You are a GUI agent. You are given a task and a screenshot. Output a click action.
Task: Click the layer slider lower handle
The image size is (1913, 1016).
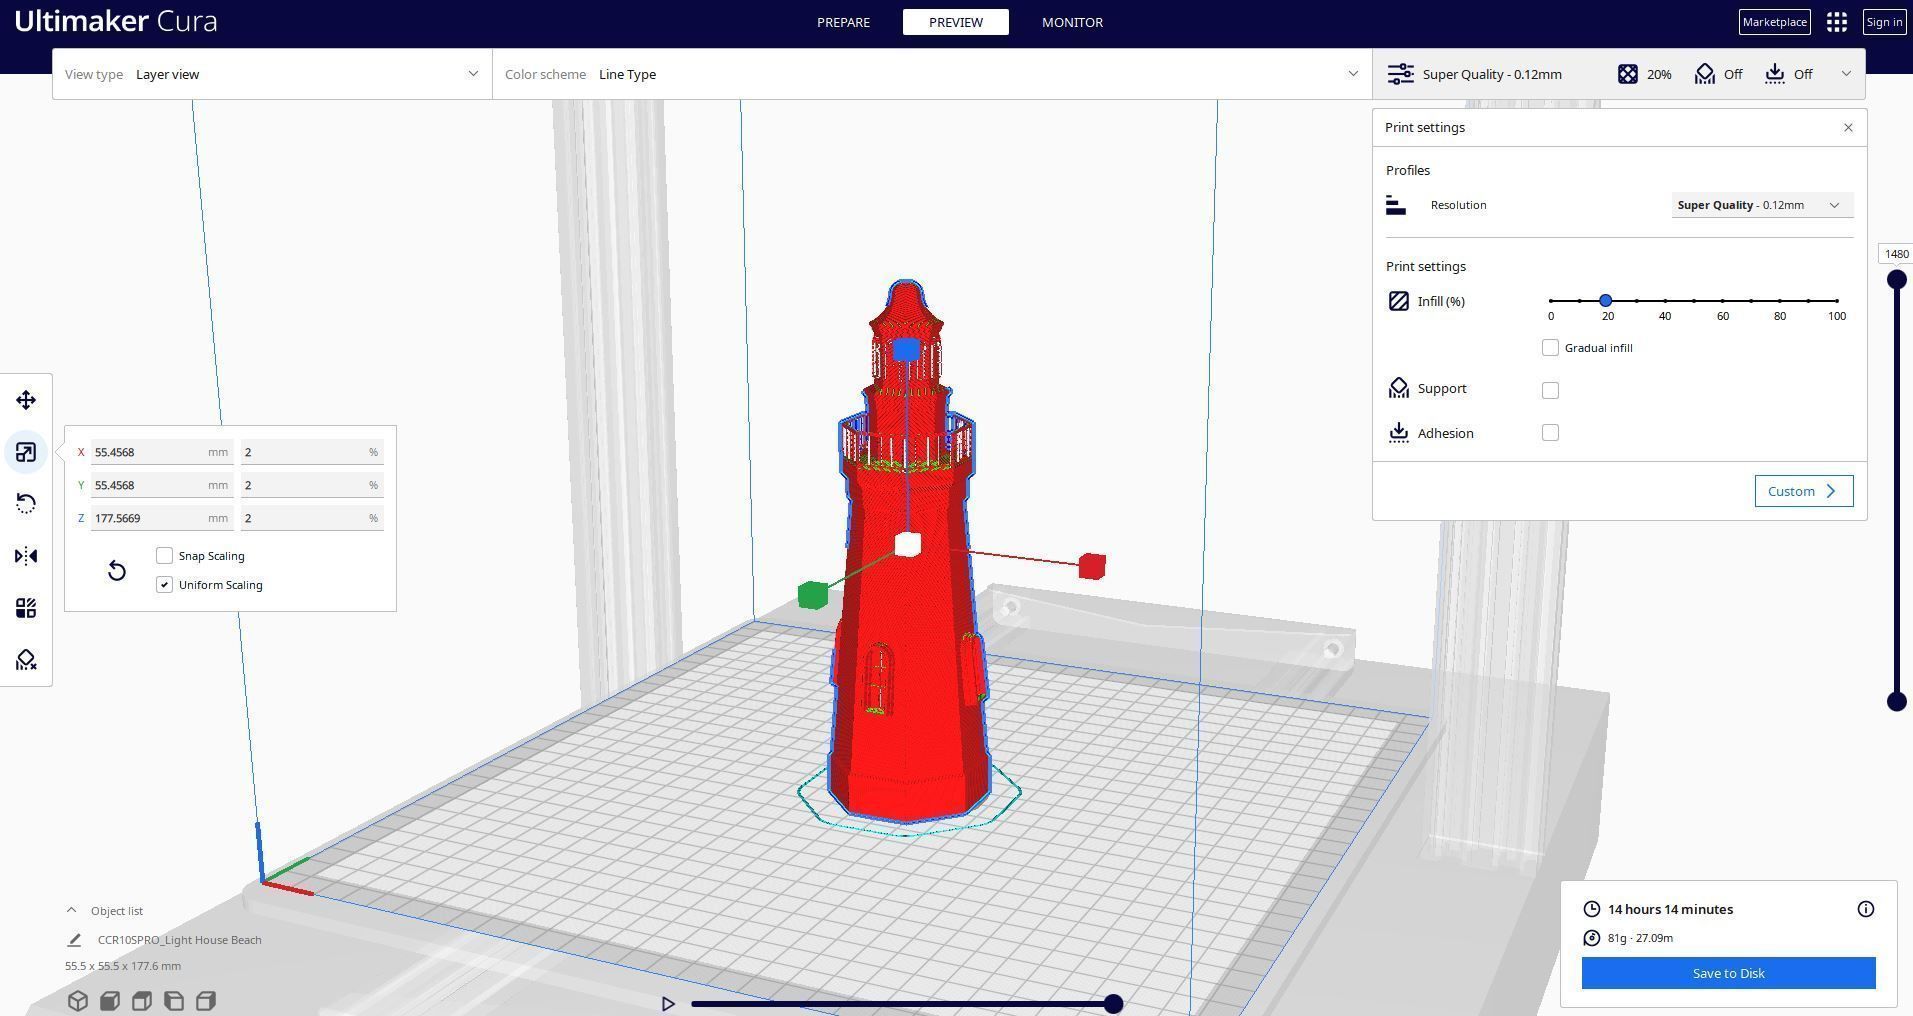click(1896, 702)
